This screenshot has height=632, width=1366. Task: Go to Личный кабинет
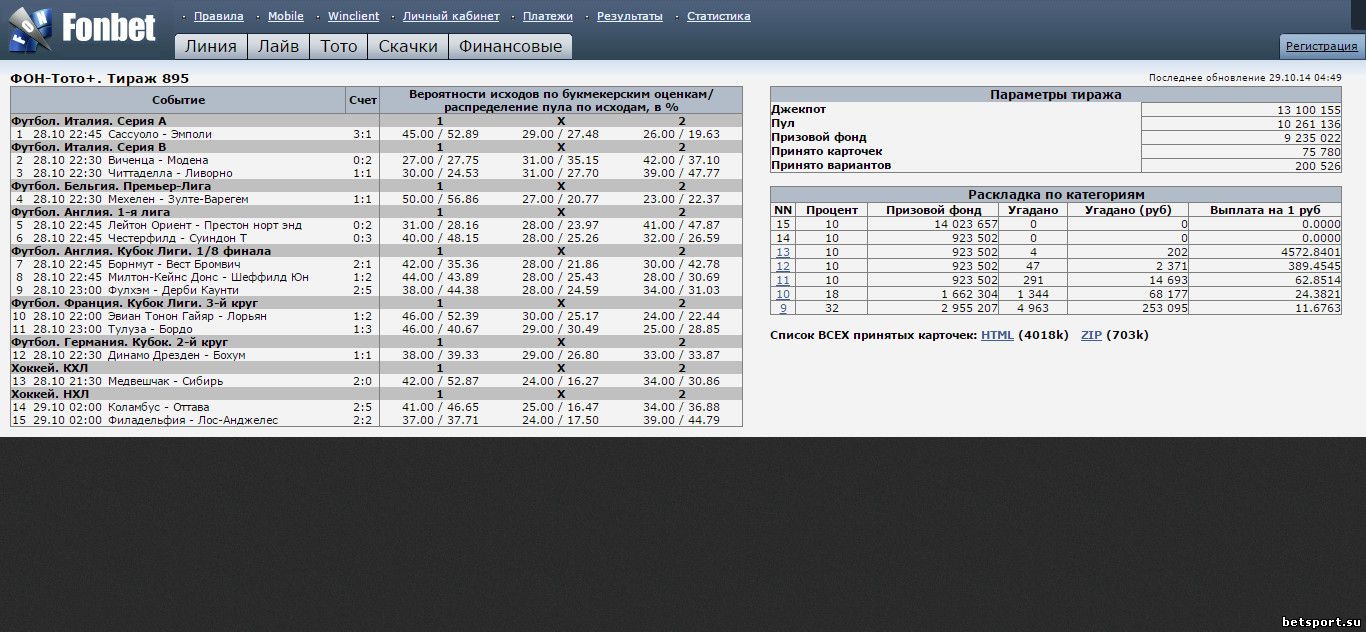pos(451,16)
